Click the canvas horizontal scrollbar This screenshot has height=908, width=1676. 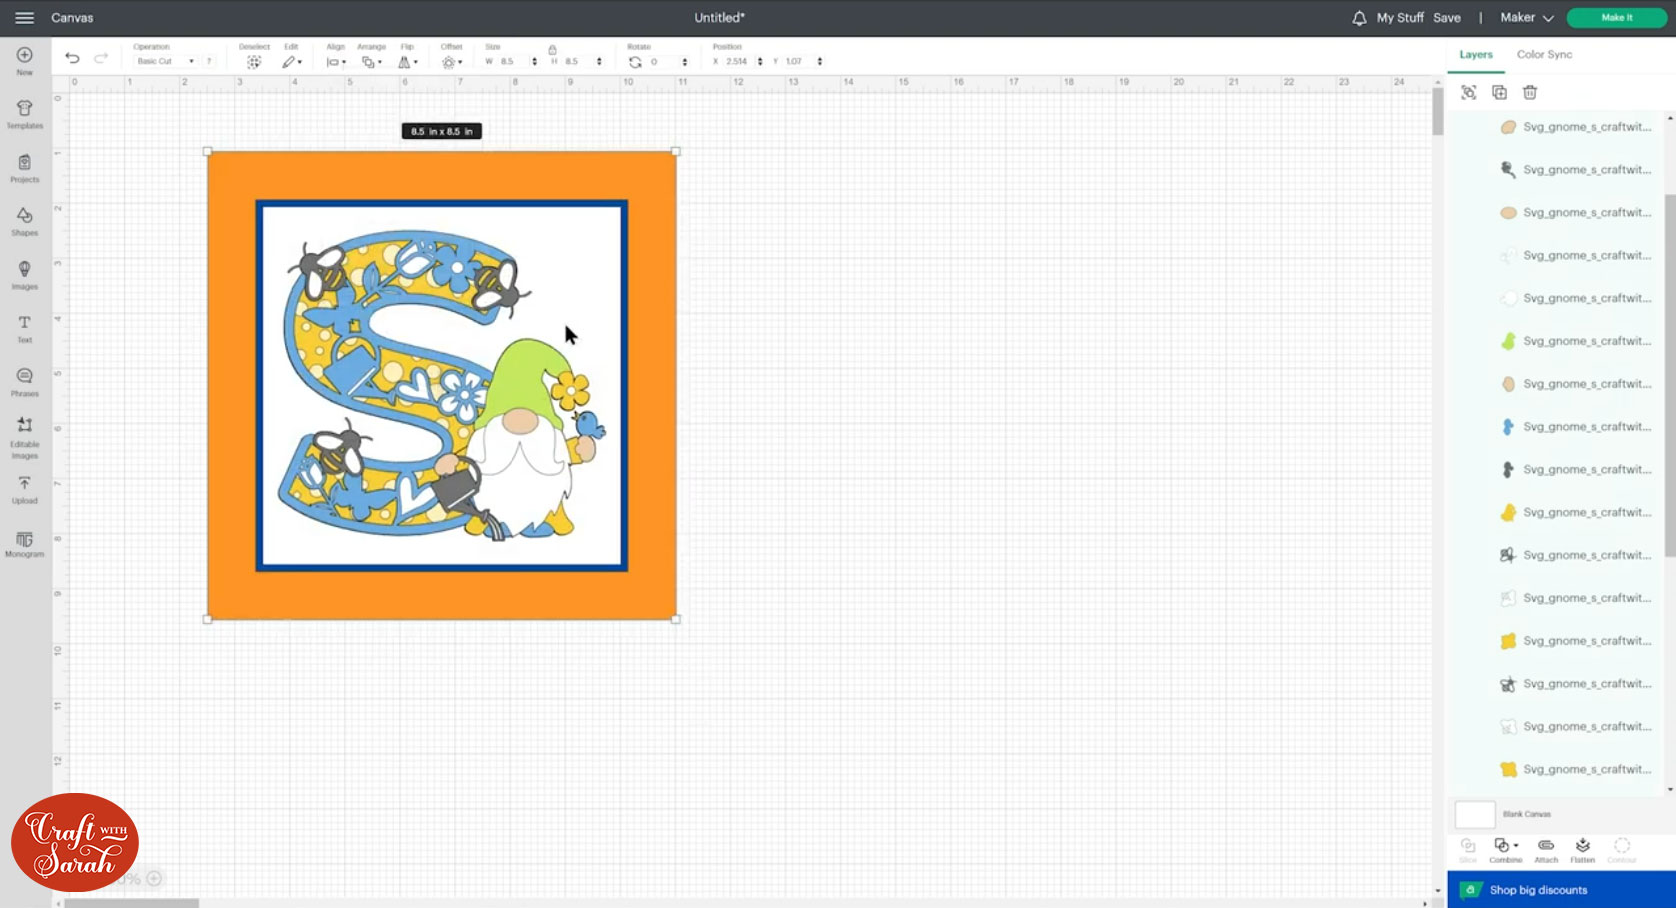pyautogui.click(x=131, y=903)
